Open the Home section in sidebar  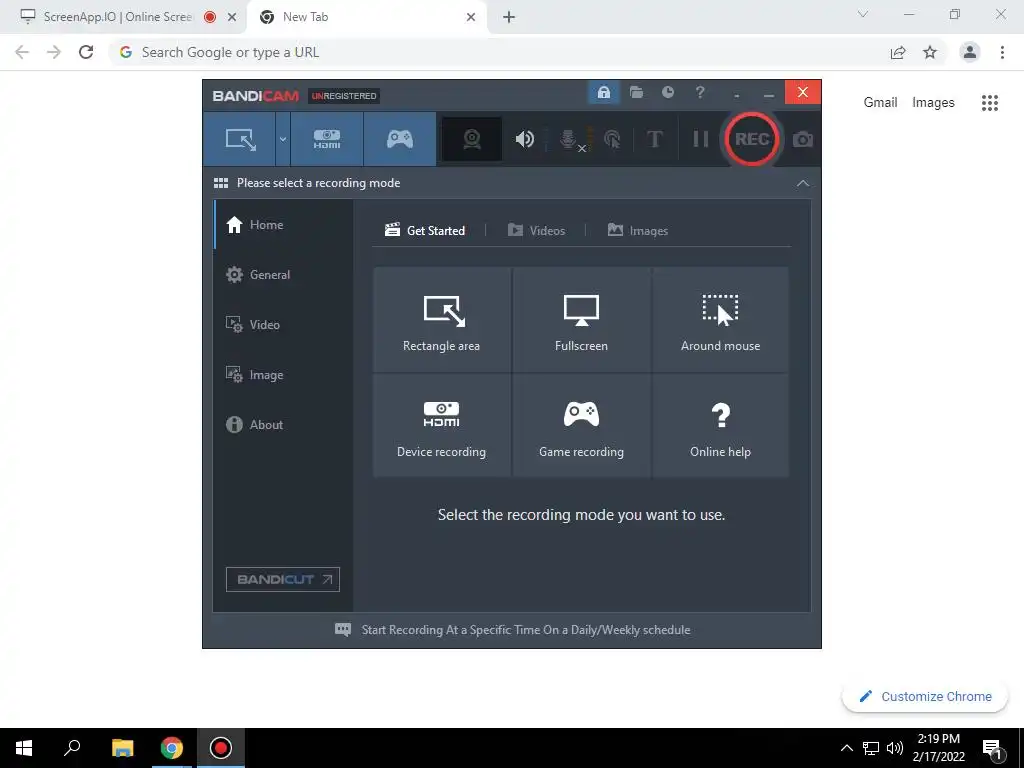(x=283, y=225)
